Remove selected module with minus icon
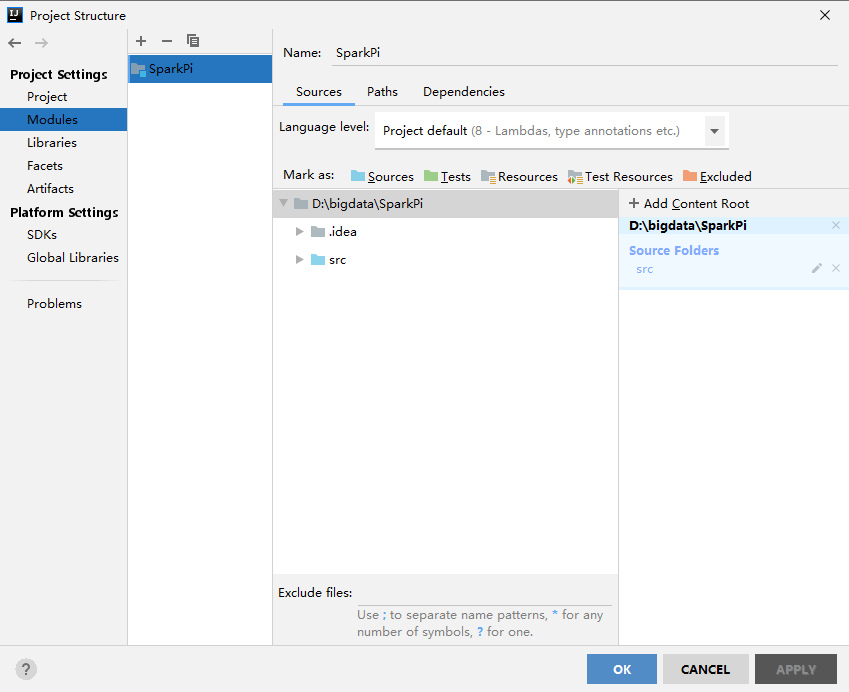The image size is (849, 692). click(x=167, y=41)
